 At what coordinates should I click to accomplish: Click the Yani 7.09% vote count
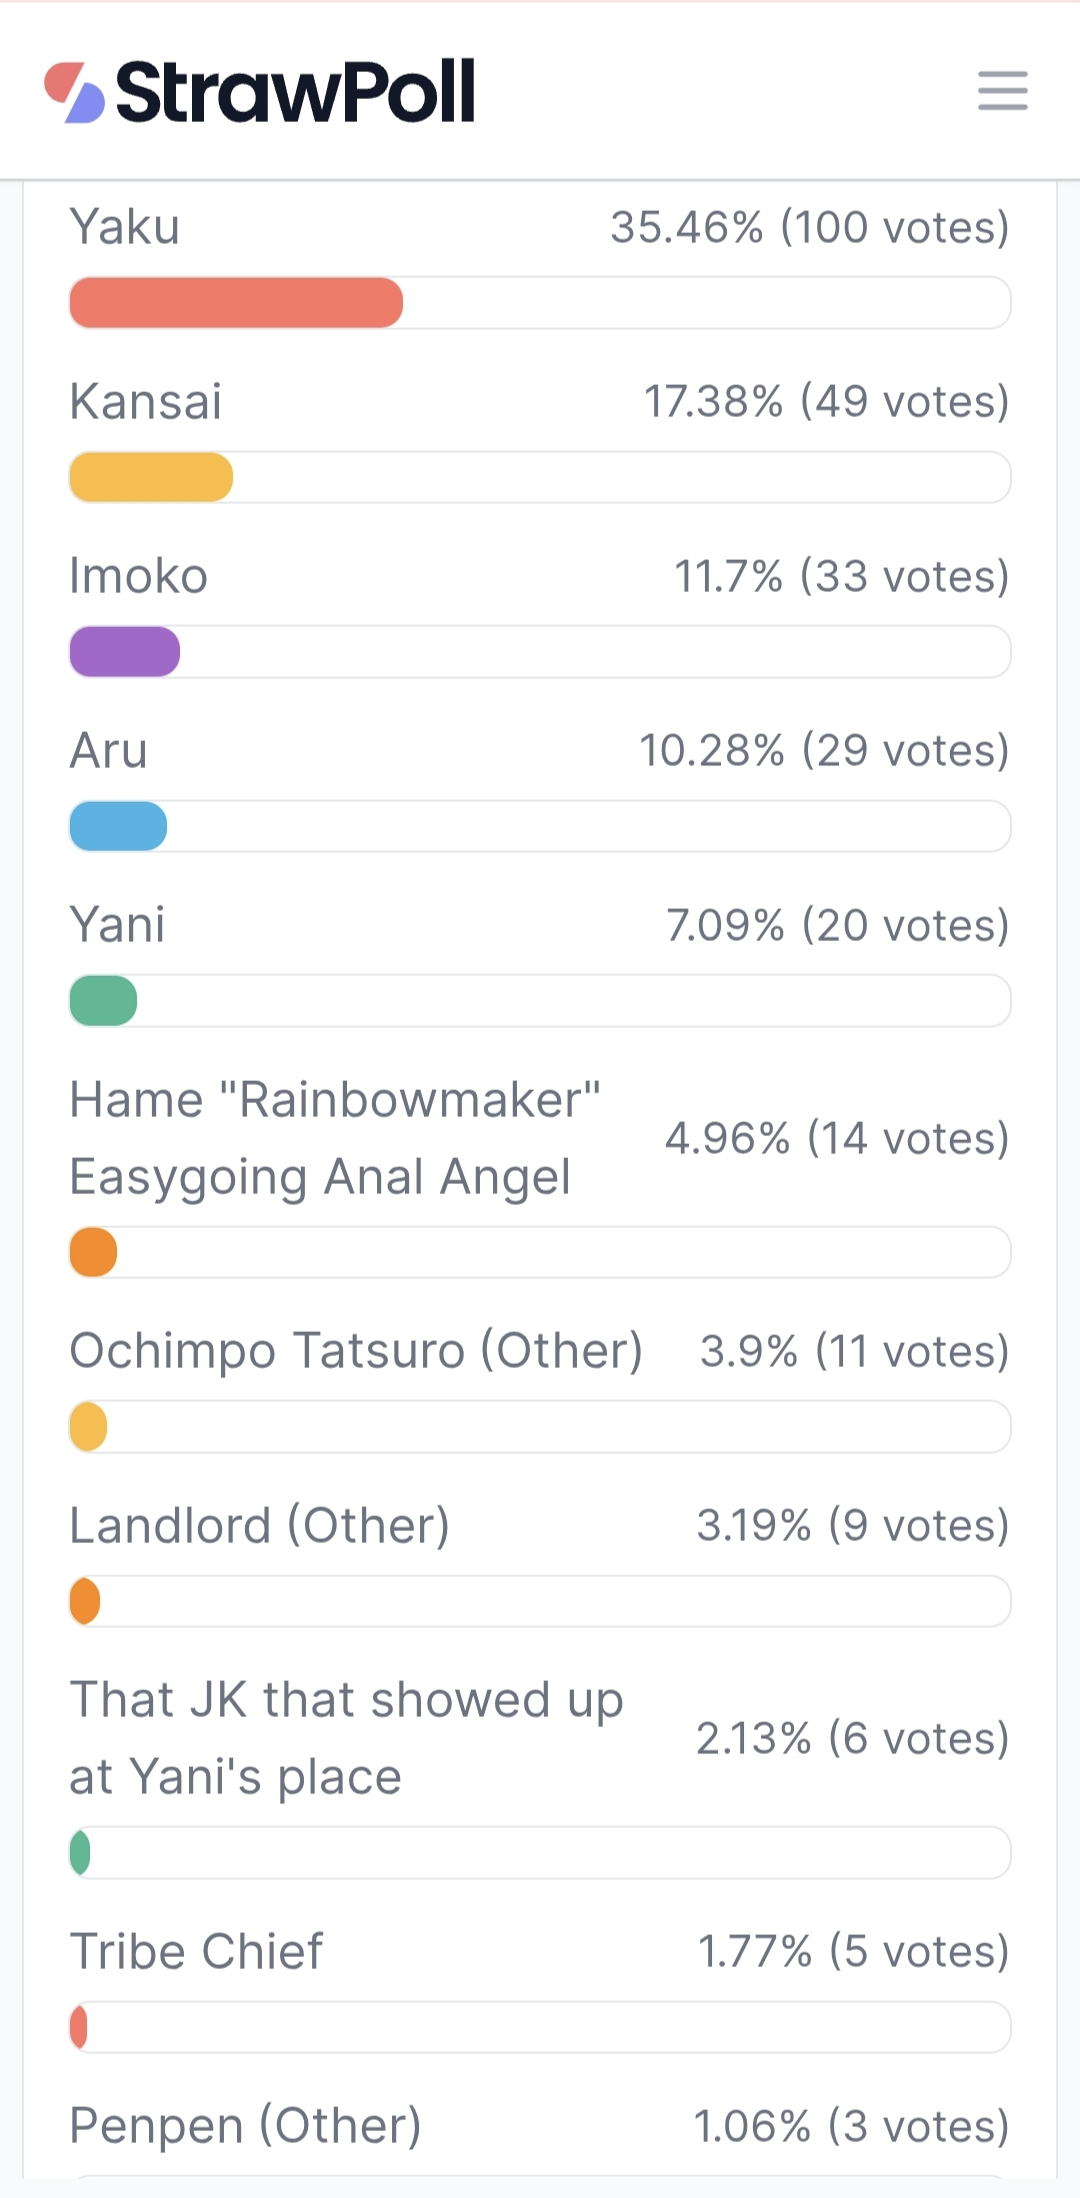(x=838, y=926)
